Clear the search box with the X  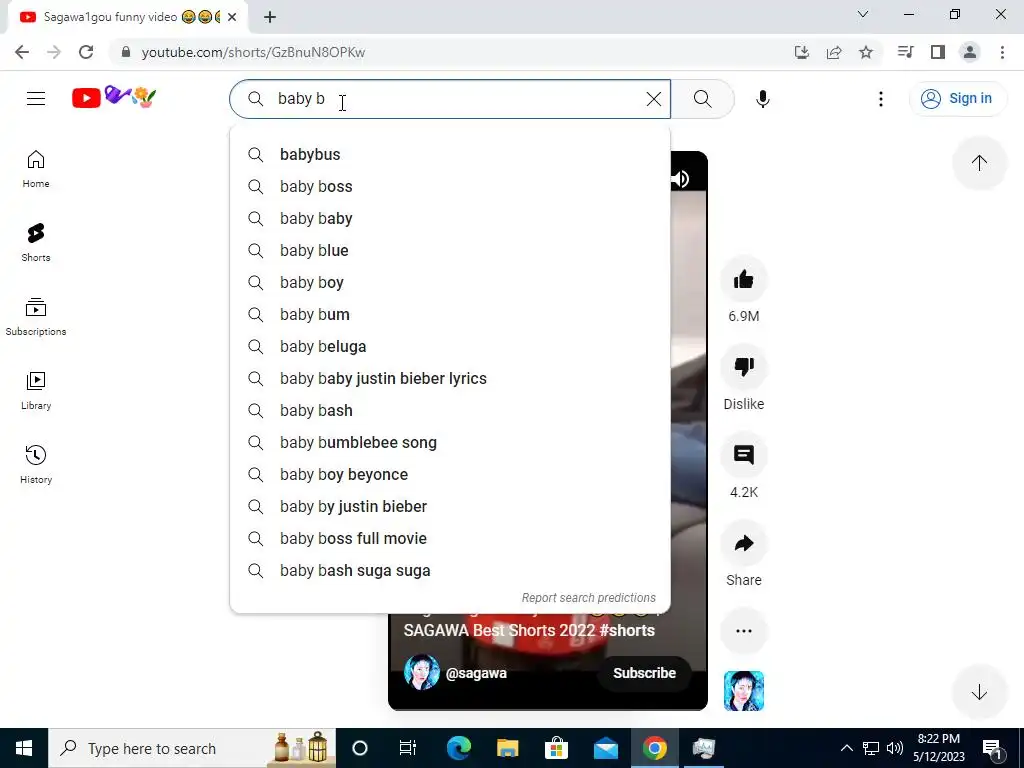[x=653, y=99]
